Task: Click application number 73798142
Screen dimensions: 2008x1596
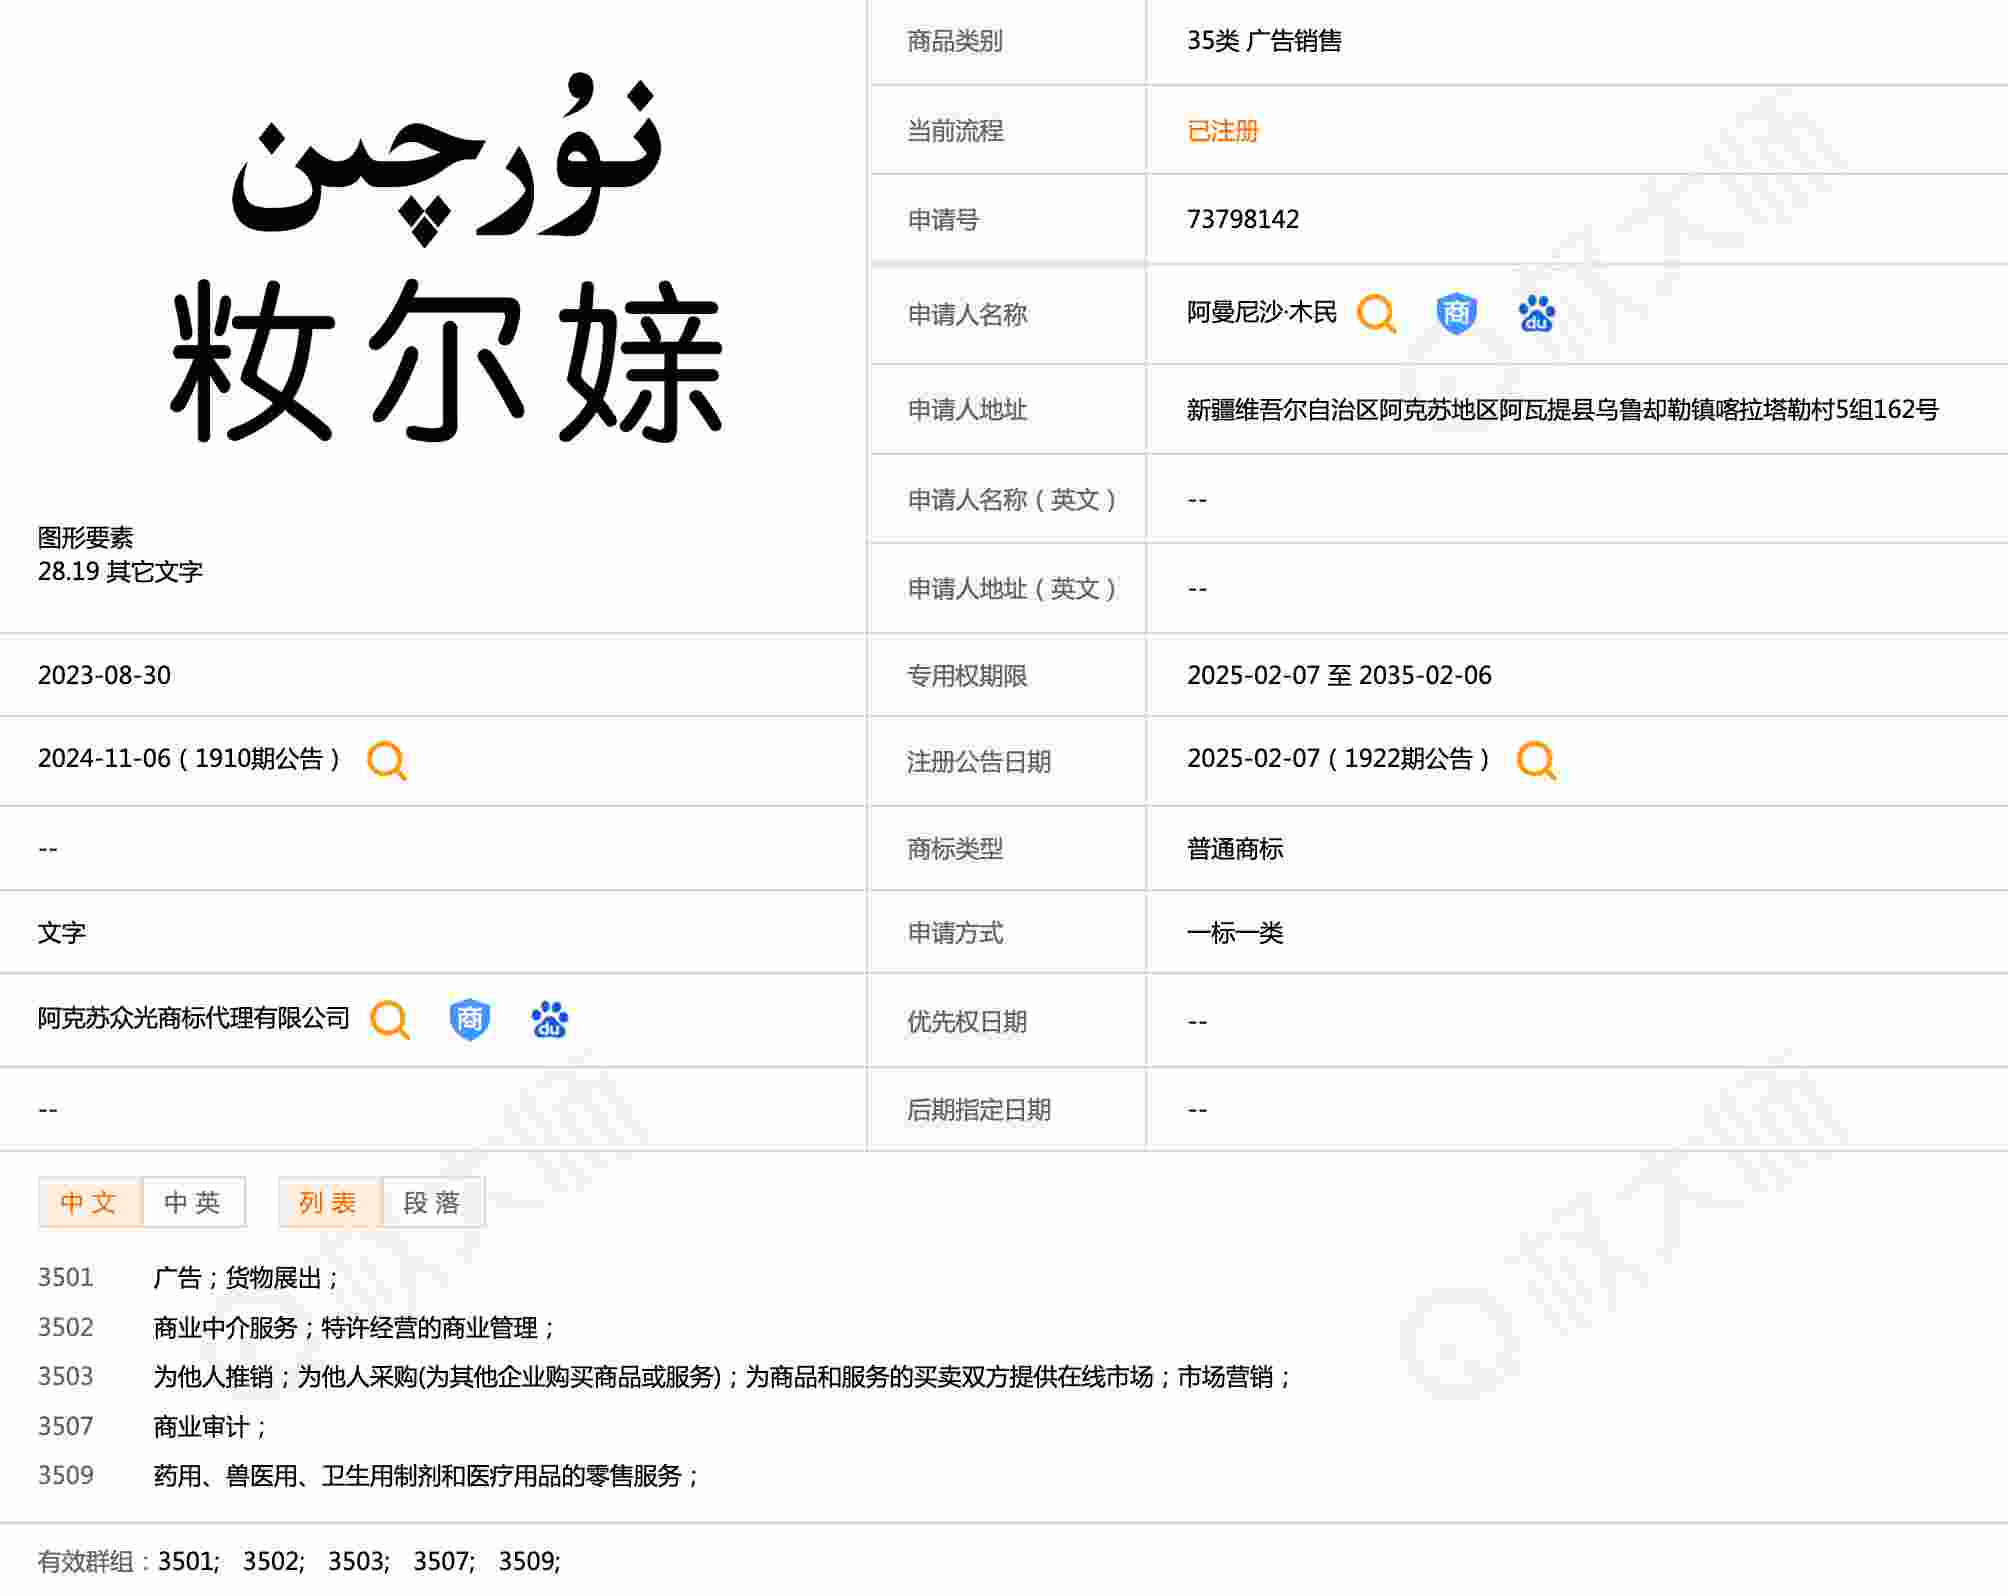Action: pos(1243,219)
